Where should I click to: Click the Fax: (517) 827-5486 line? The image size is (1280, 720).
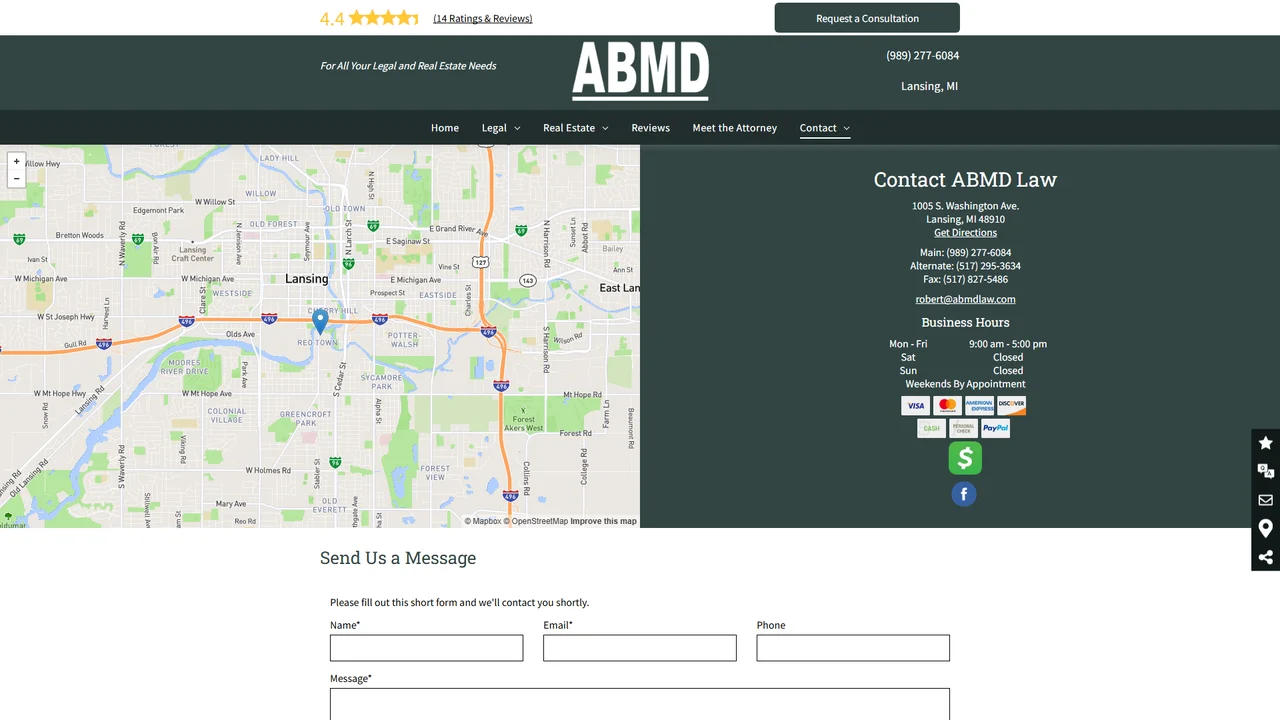pyautogui.click(x=966, y=280)
